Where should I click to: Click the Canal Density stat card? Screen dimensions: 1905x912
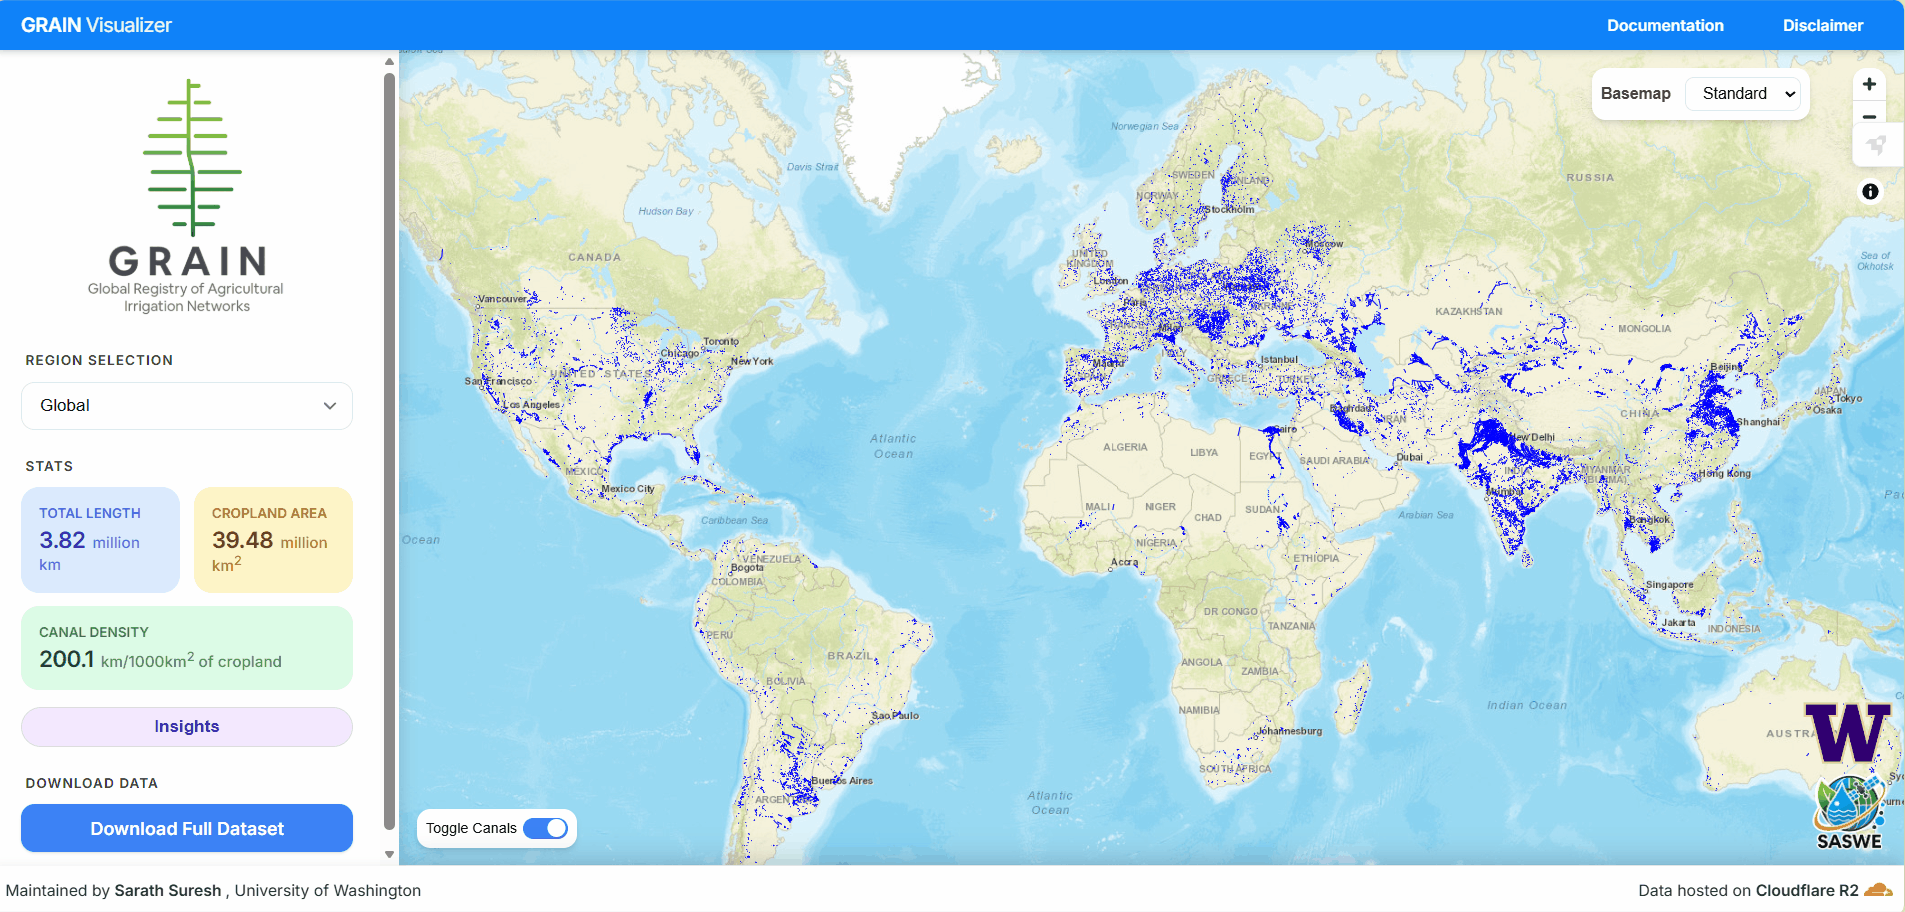click(x=186, y=647)
